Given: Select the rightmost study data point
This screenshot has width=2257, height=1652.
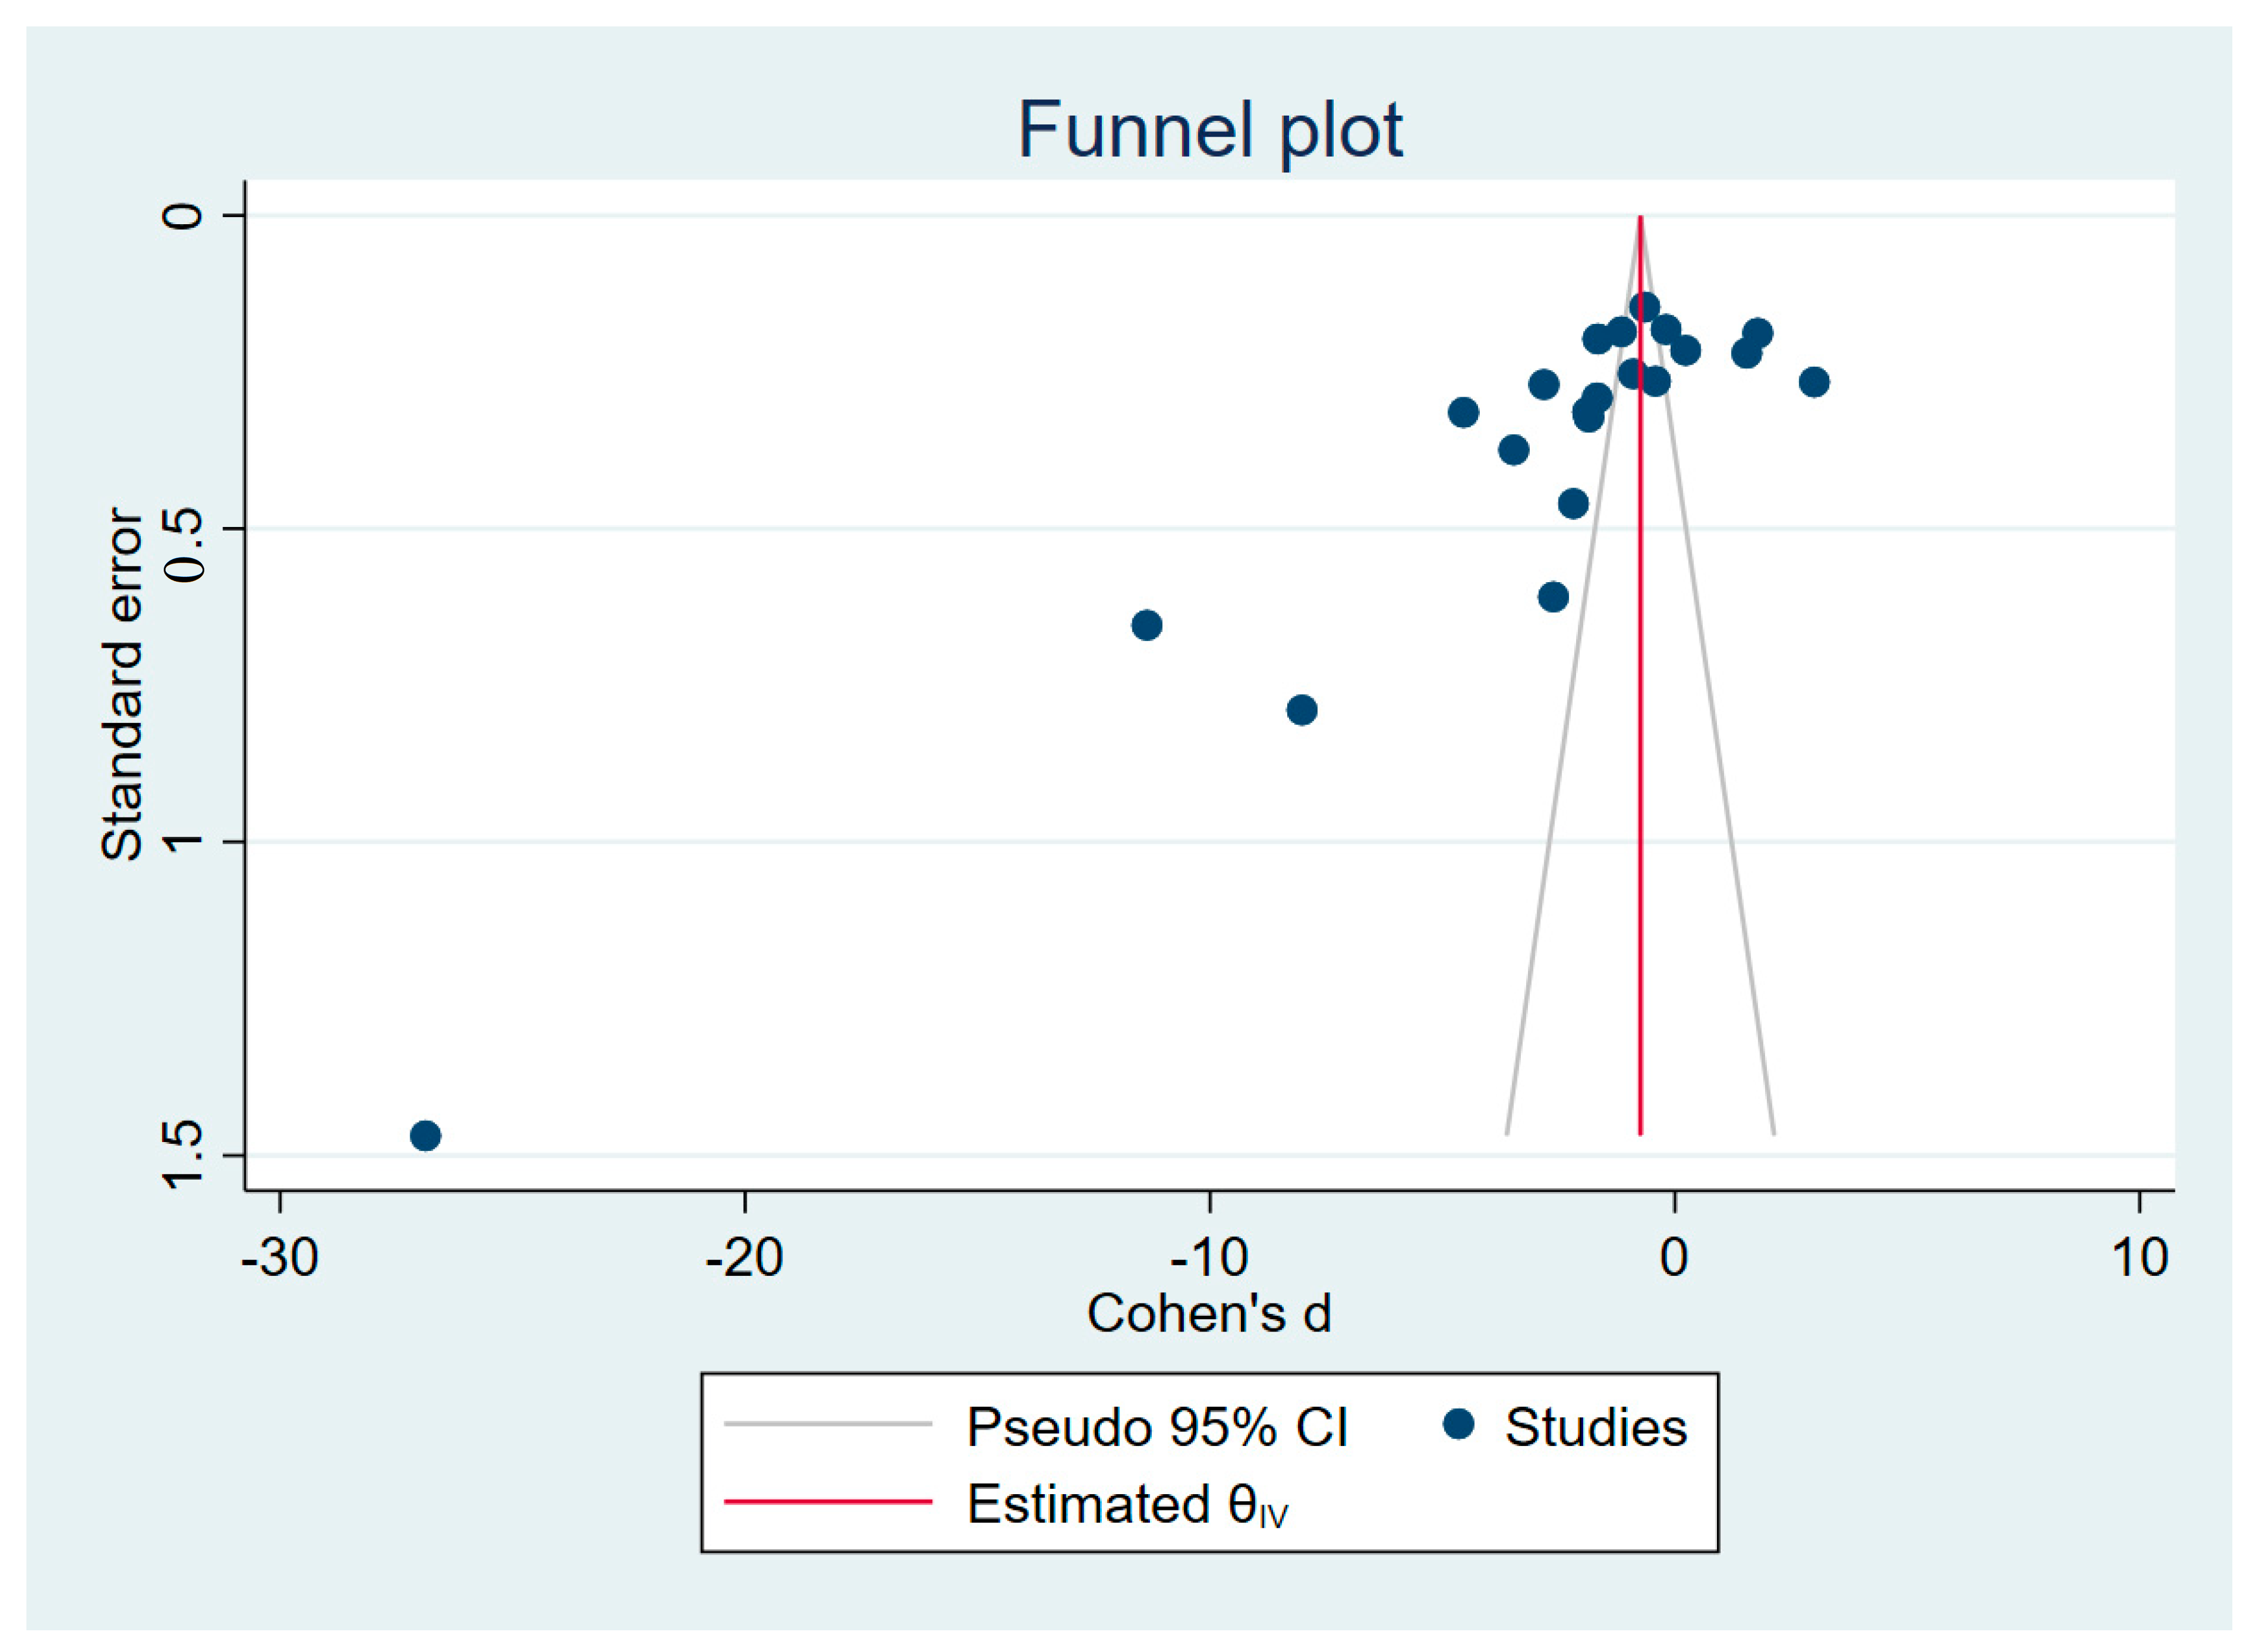Looking at the screenshot, I should click(x=1813, y=382).
